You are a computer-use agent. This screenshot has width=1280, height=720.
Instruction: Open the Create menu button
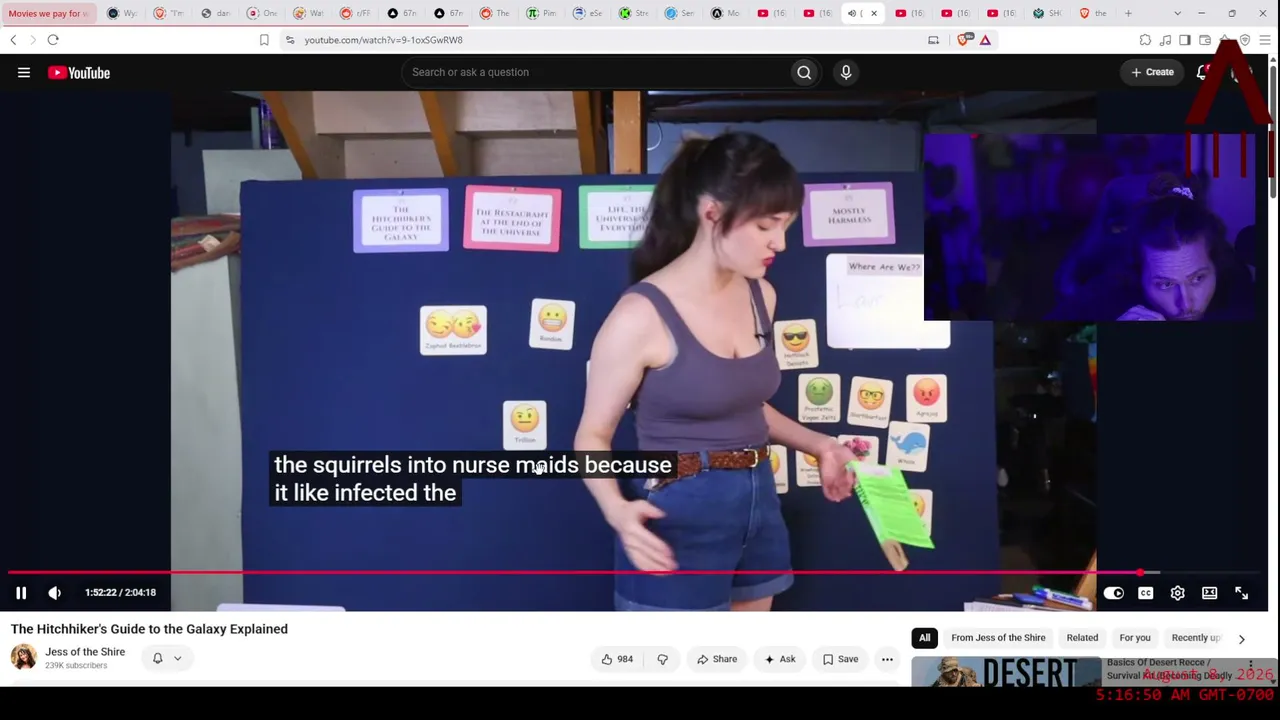[1153, 72]
